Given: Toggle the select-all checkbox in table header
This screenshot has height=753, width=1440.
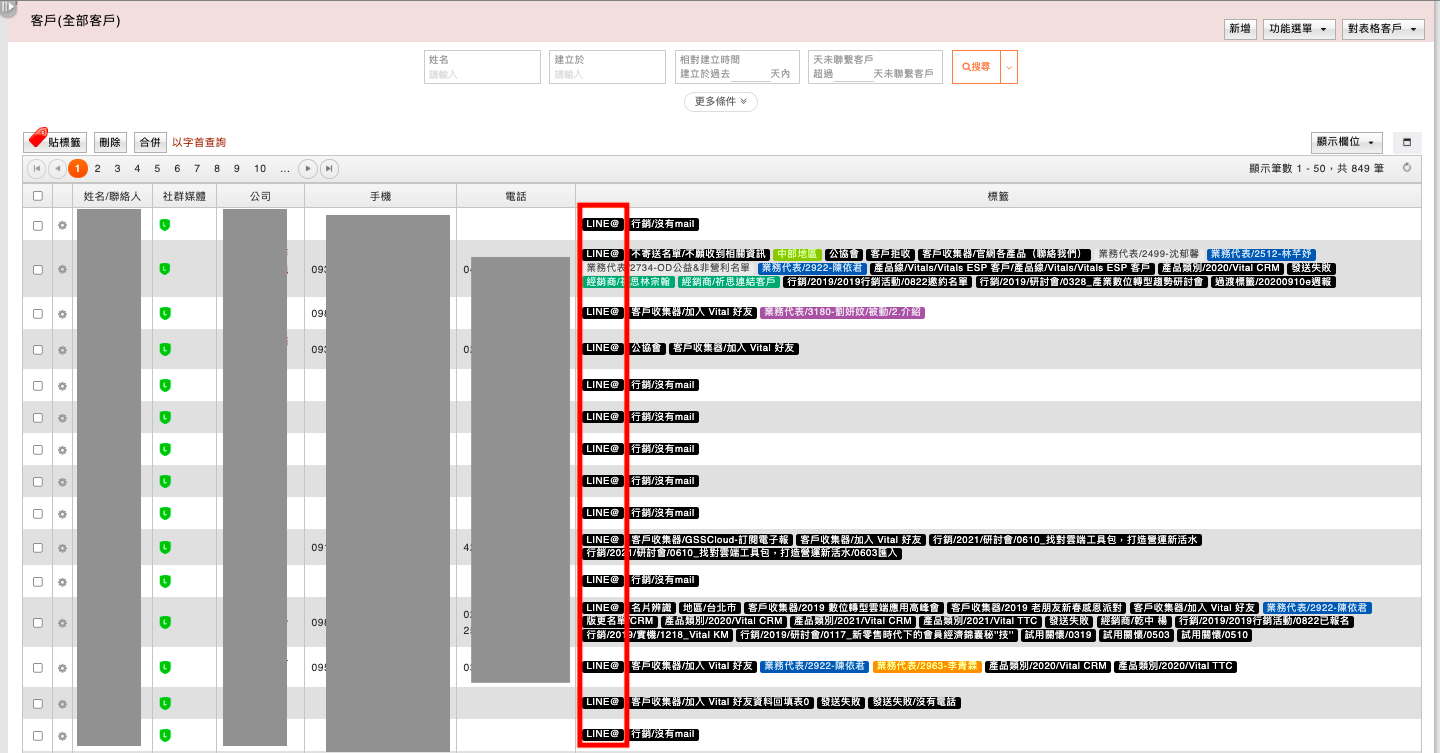Looking at the screenshot, I should [x=38, y=196].
